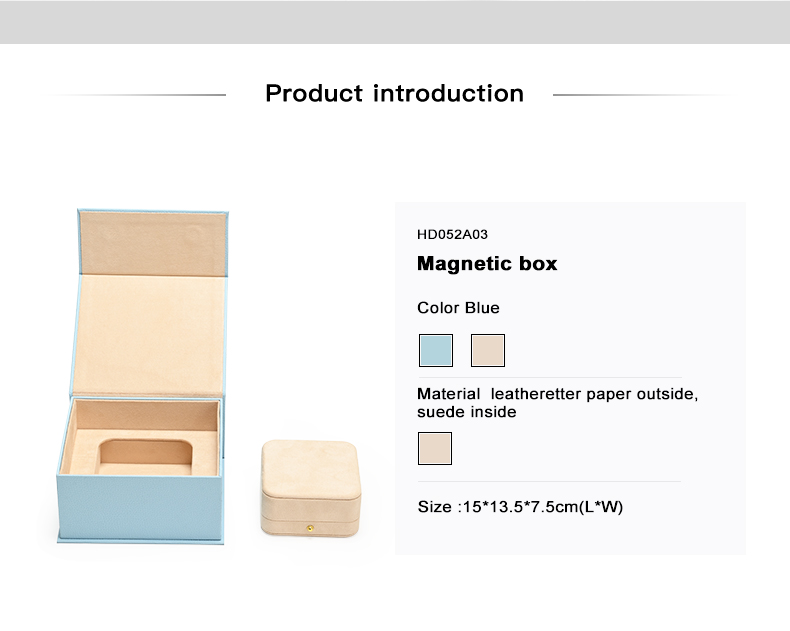Screen dimensions: 790x631
Task: Choose the suede material swatch
Action: coord(435,448)
